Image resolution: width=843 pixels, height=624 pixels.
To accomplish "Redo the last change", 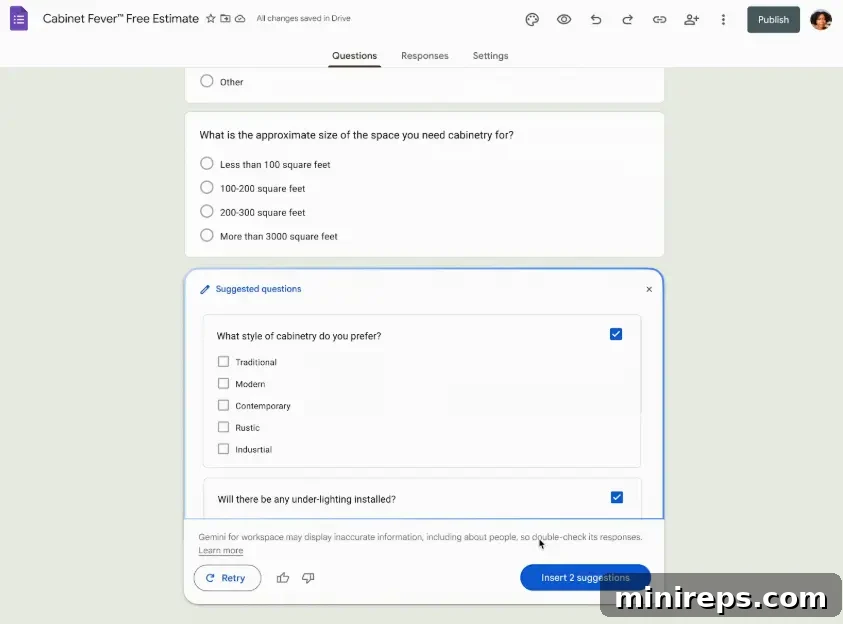I will coord(627,20).
